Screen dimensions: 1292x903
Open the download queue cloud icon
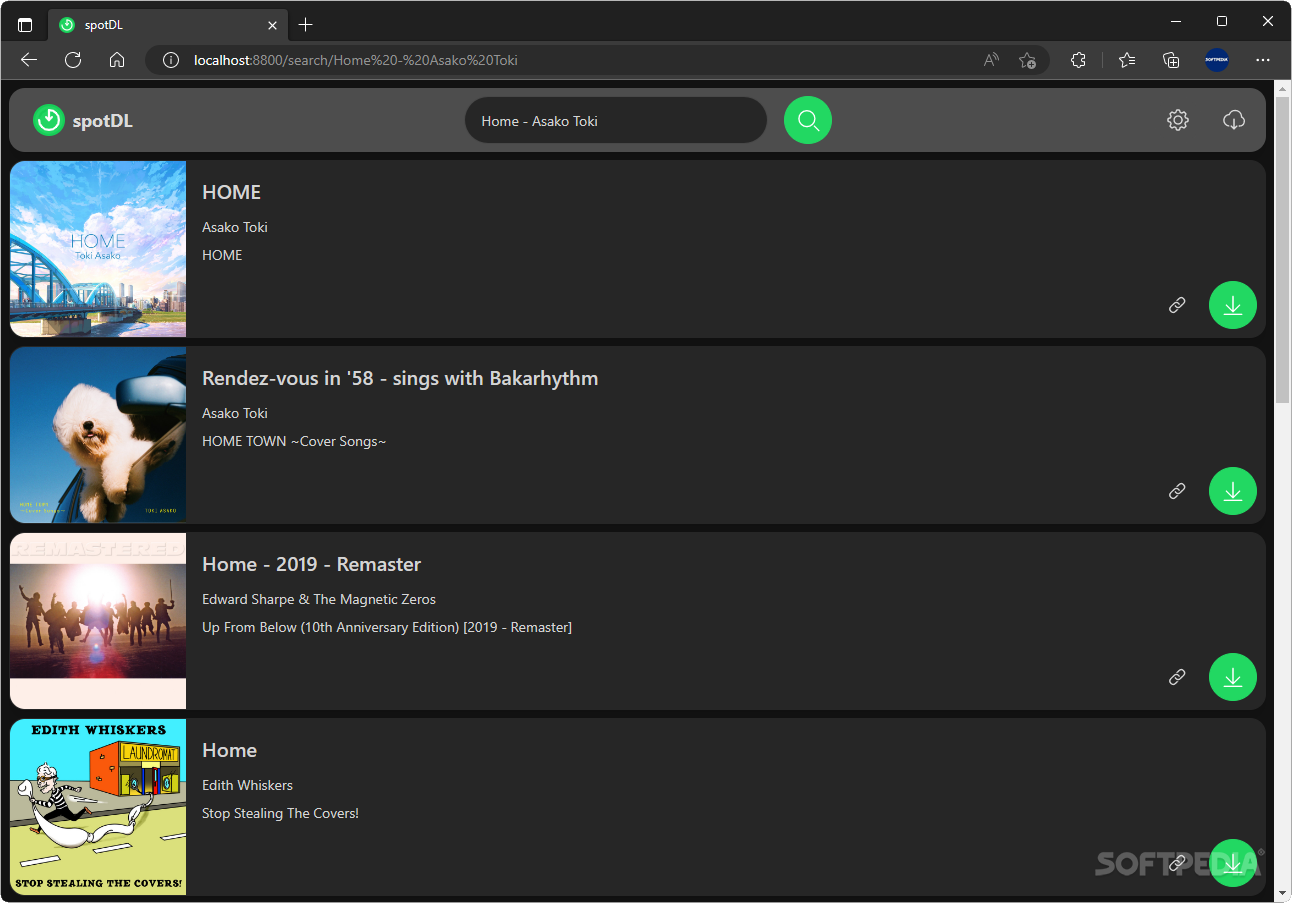coord(1234,120)
